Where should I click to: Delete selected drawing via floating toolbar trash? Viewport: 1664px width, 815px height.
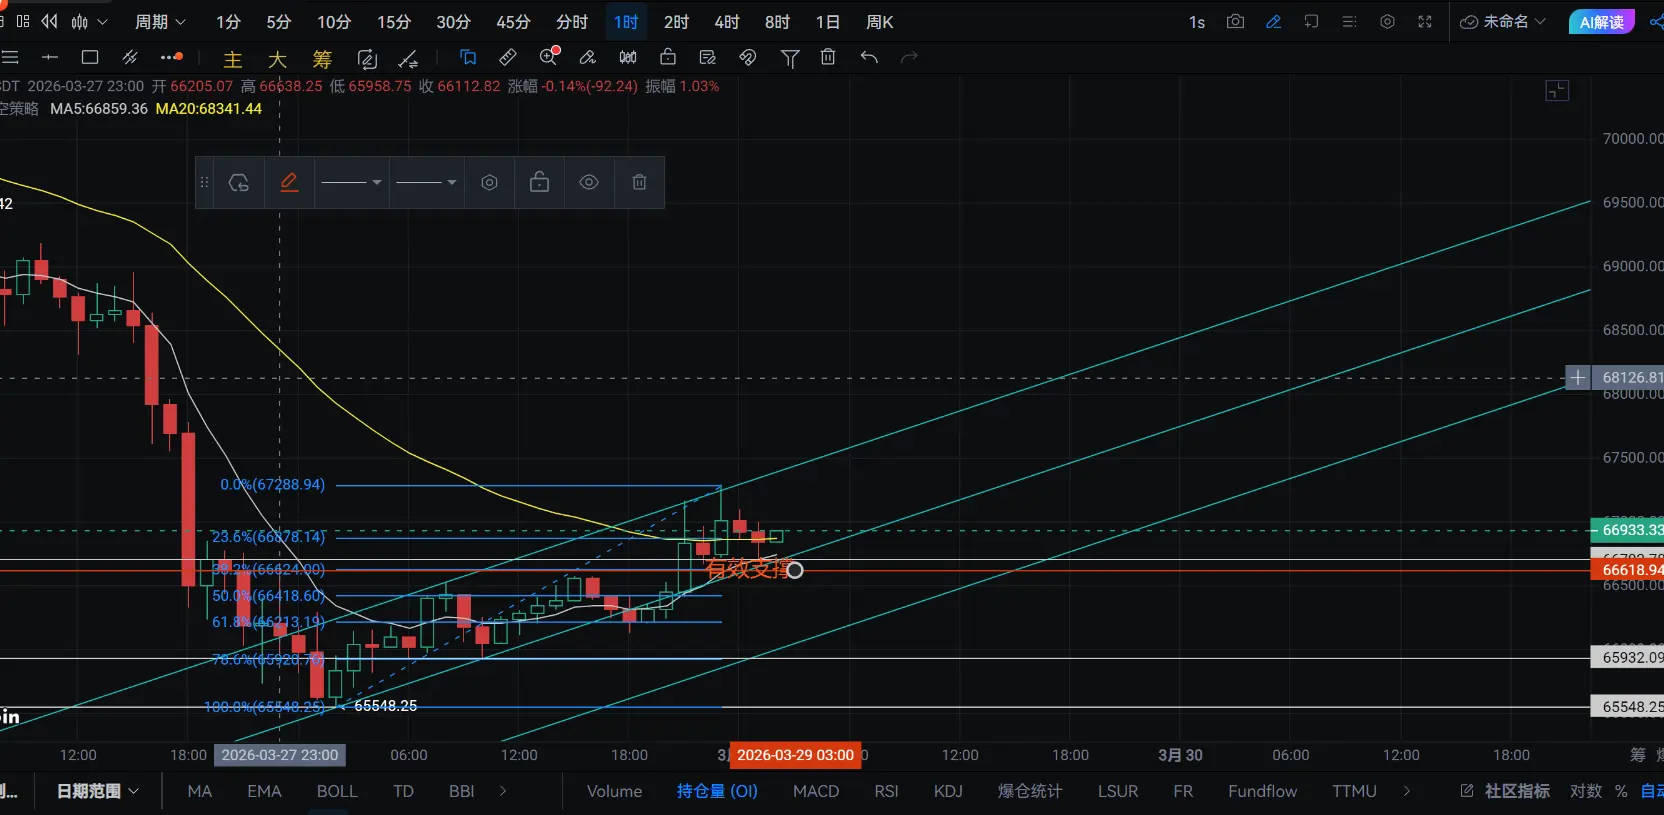pyautogui.click(x=639, y=182)
